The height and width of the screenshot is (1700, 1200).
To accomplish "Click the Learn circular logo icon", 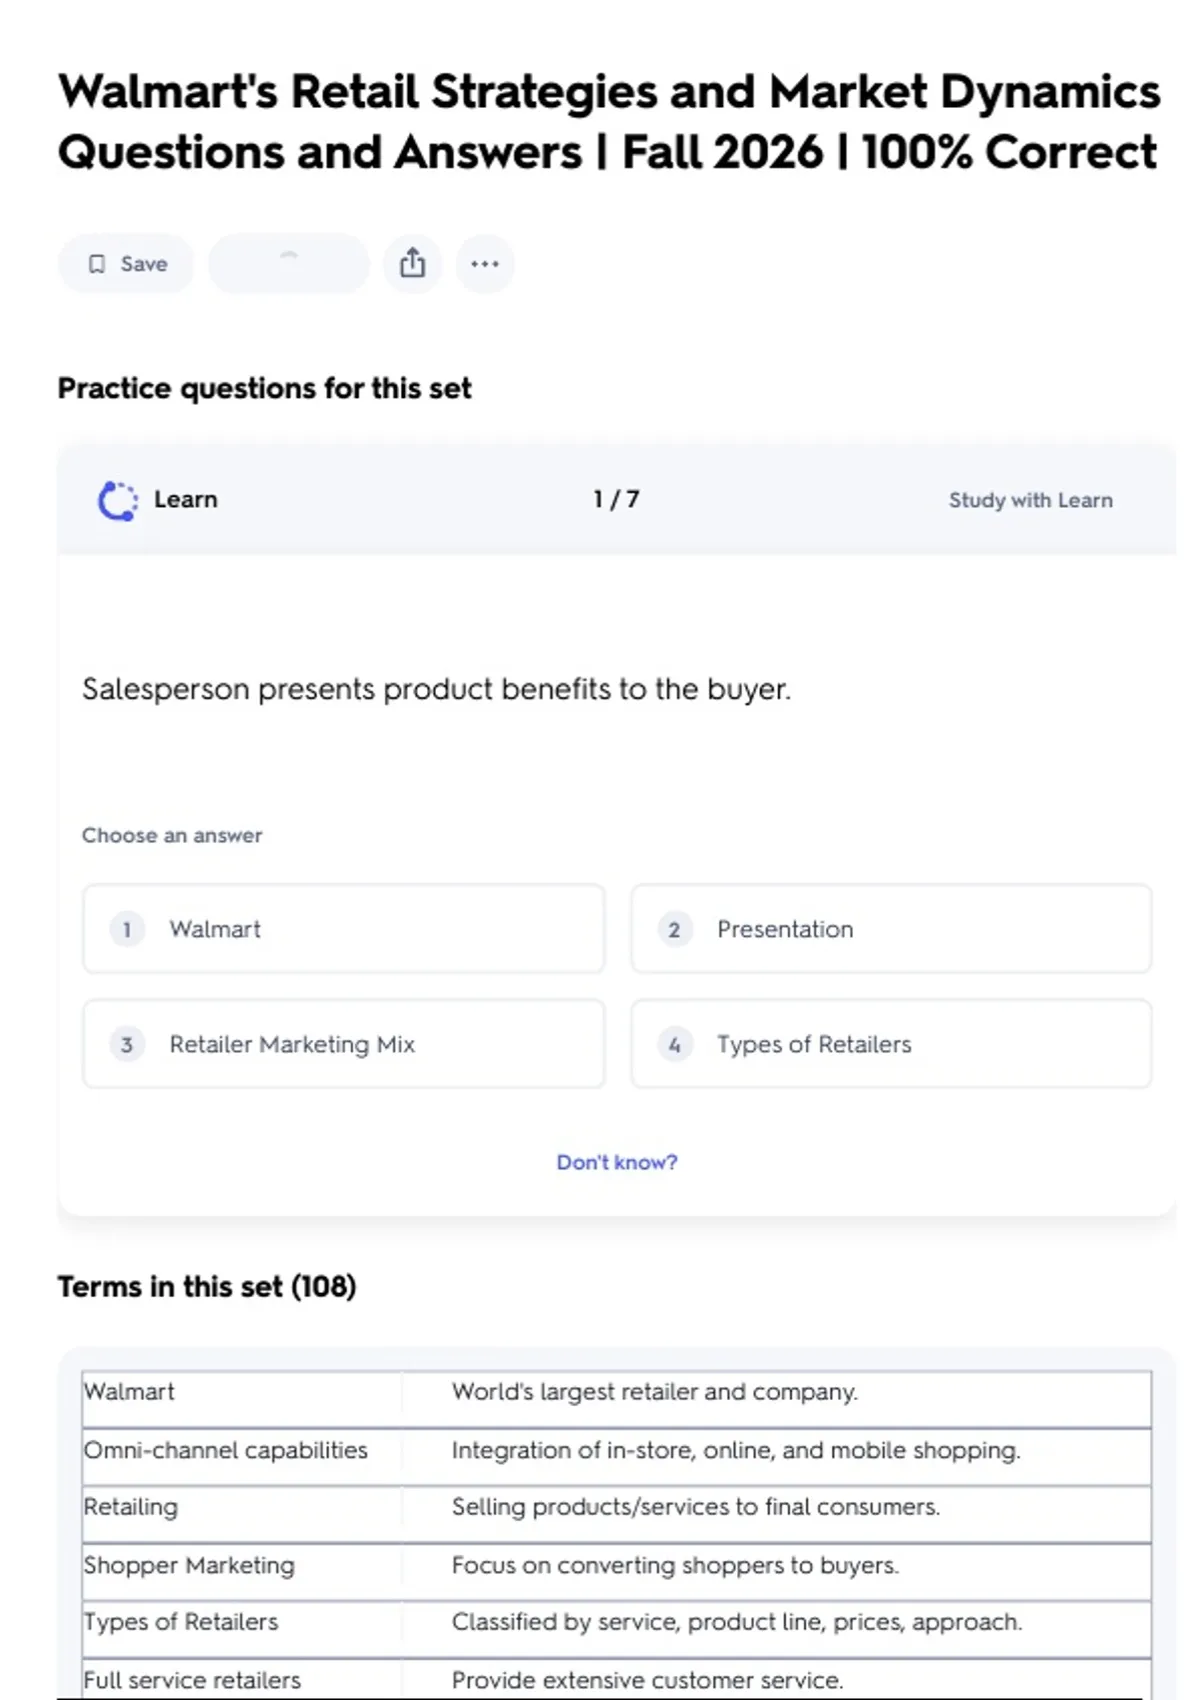I will (118, 501).
